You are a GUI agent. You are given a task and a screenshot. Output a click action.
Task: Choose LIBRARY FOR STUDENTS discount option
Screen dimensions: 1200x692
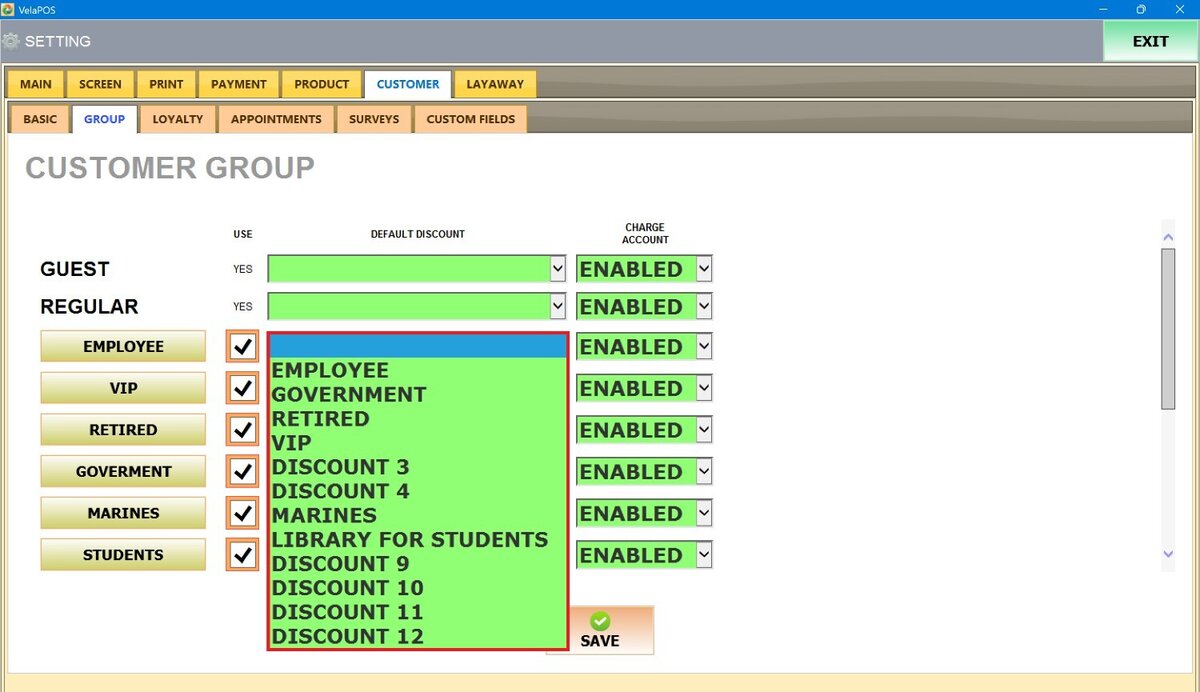coord(418,539)
